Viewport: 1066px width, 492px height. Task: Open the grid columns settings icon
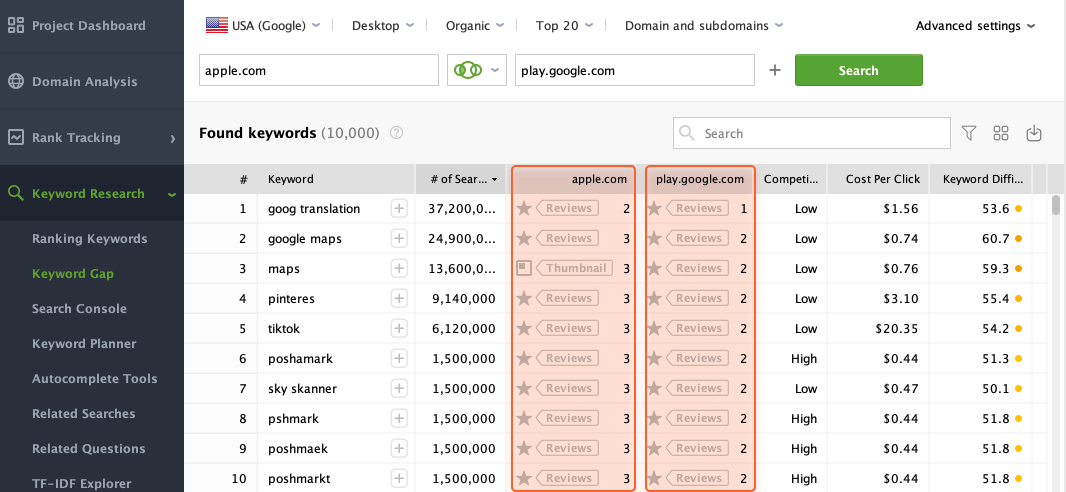click(x=1001, y=133)
